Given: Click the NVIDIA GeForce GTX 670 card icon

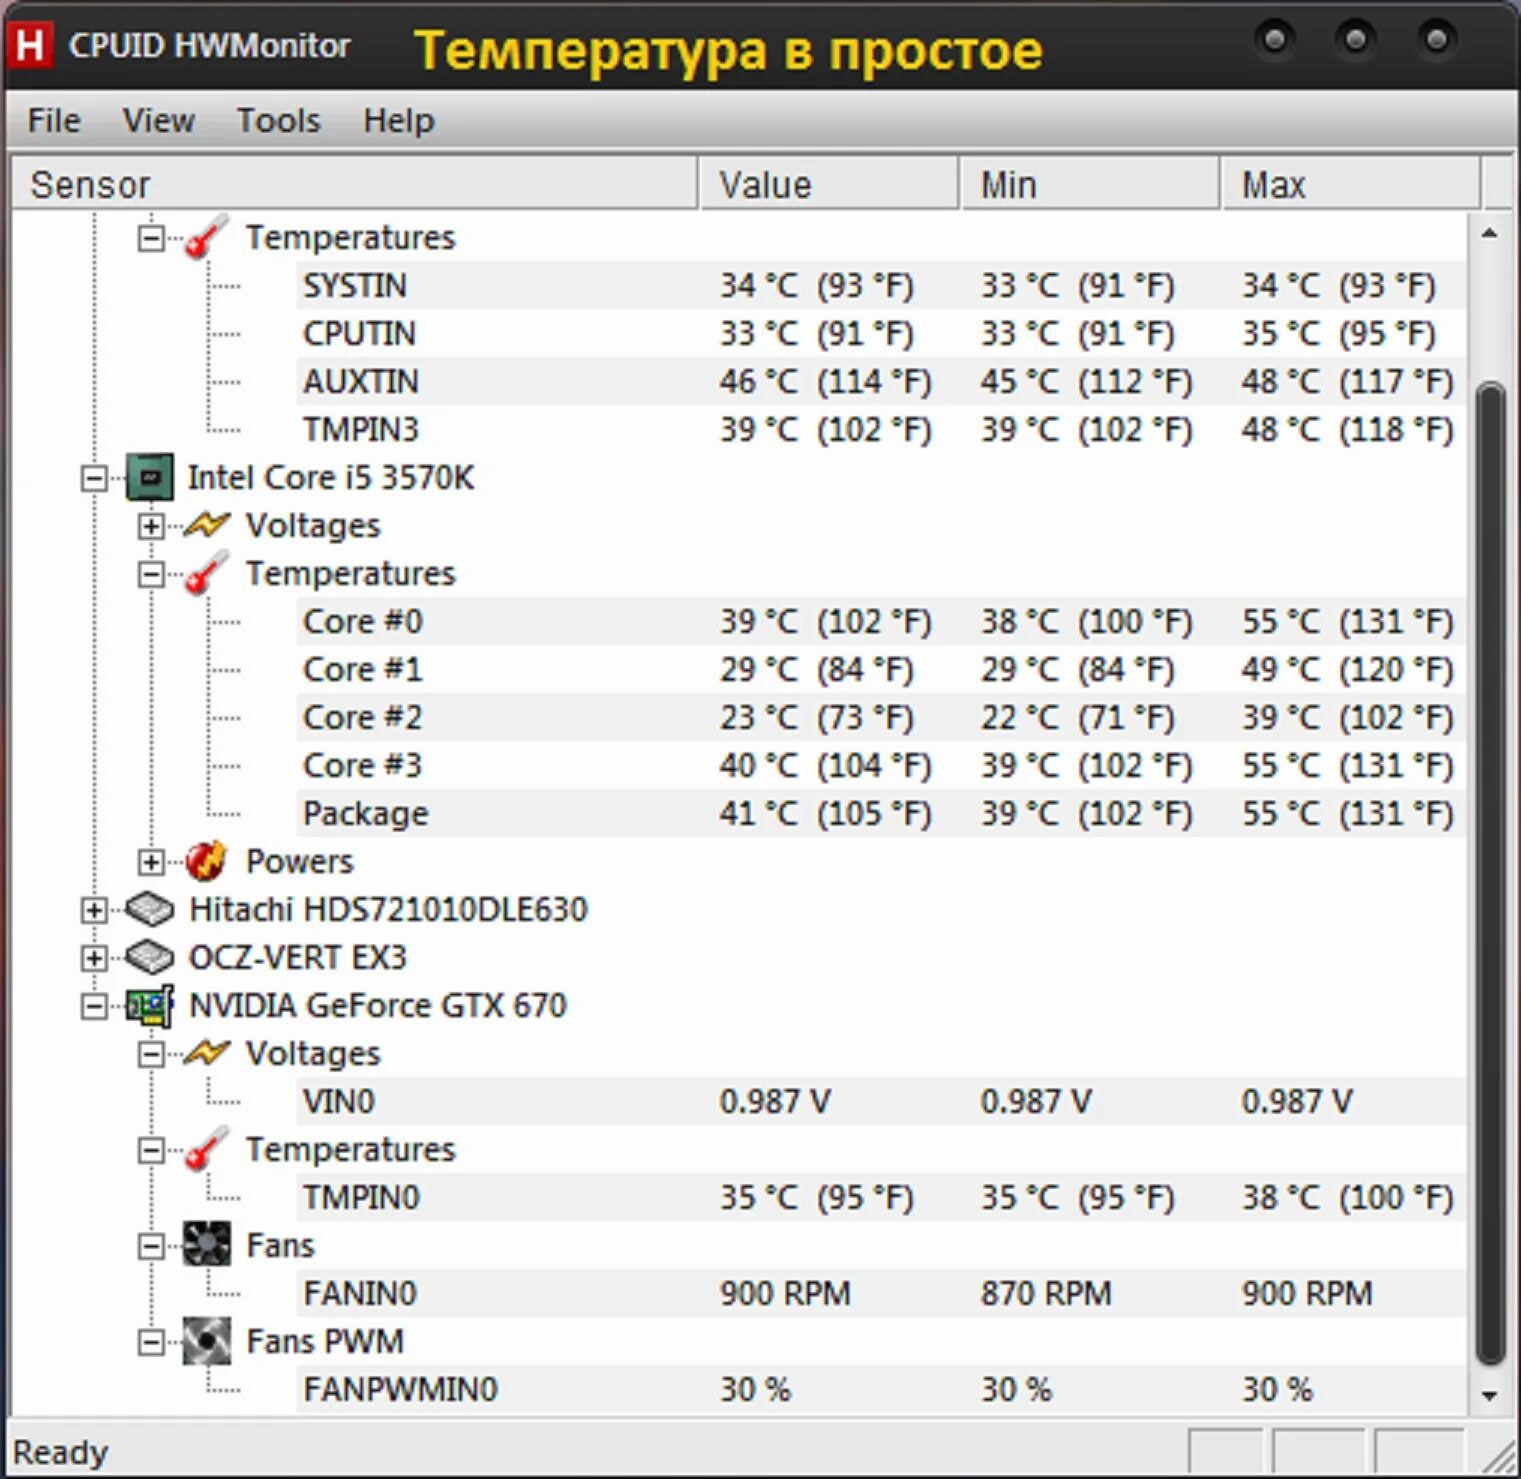Looking at the screenshot, I should click(150, 1005).
